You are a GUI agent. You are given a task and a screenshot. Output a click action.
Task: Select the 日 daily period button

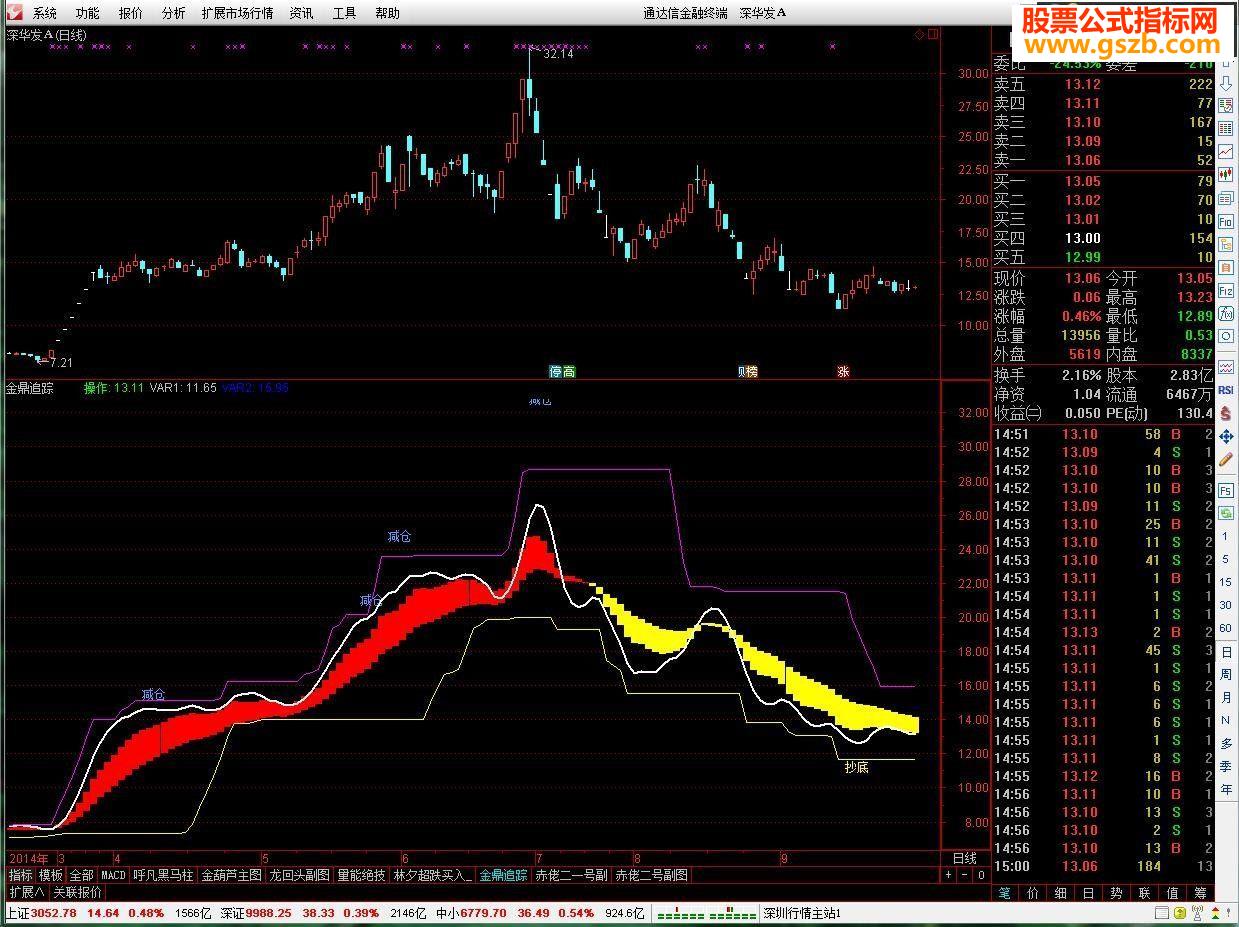1226,652
